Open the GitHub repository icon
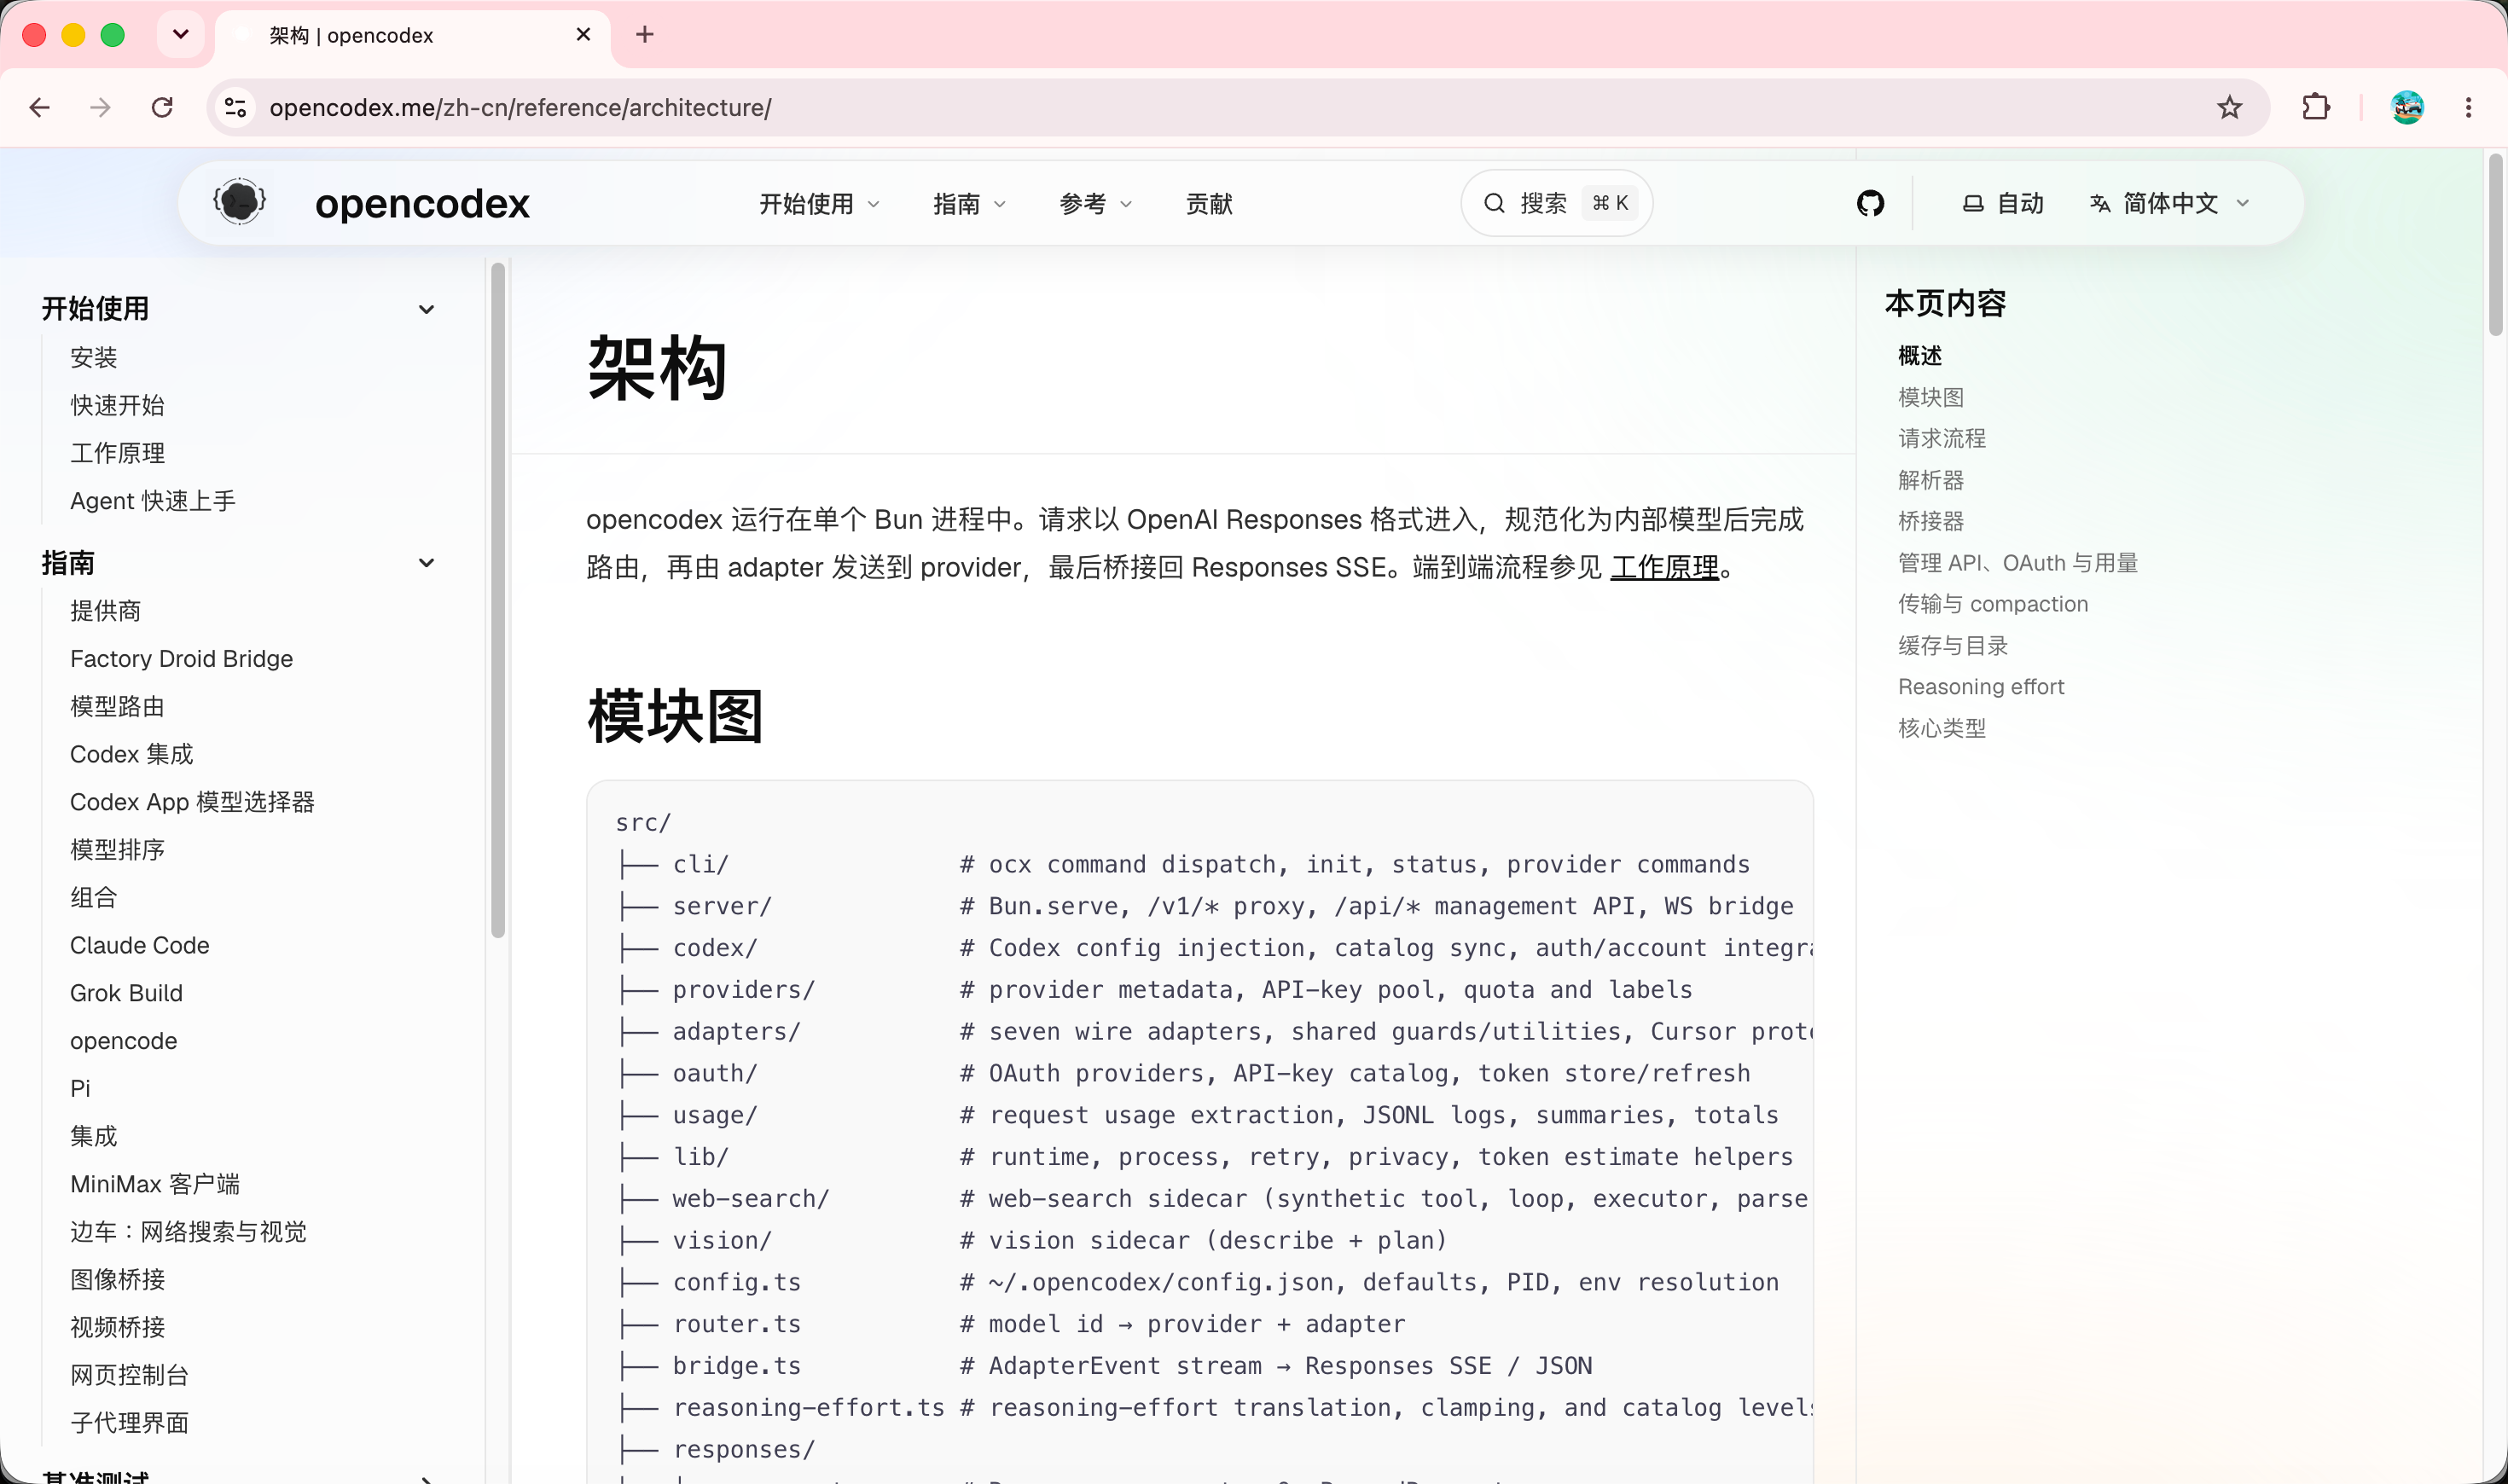Image resolution: width=2508 pixels, height=1484 pixels. pos(1870,203)
